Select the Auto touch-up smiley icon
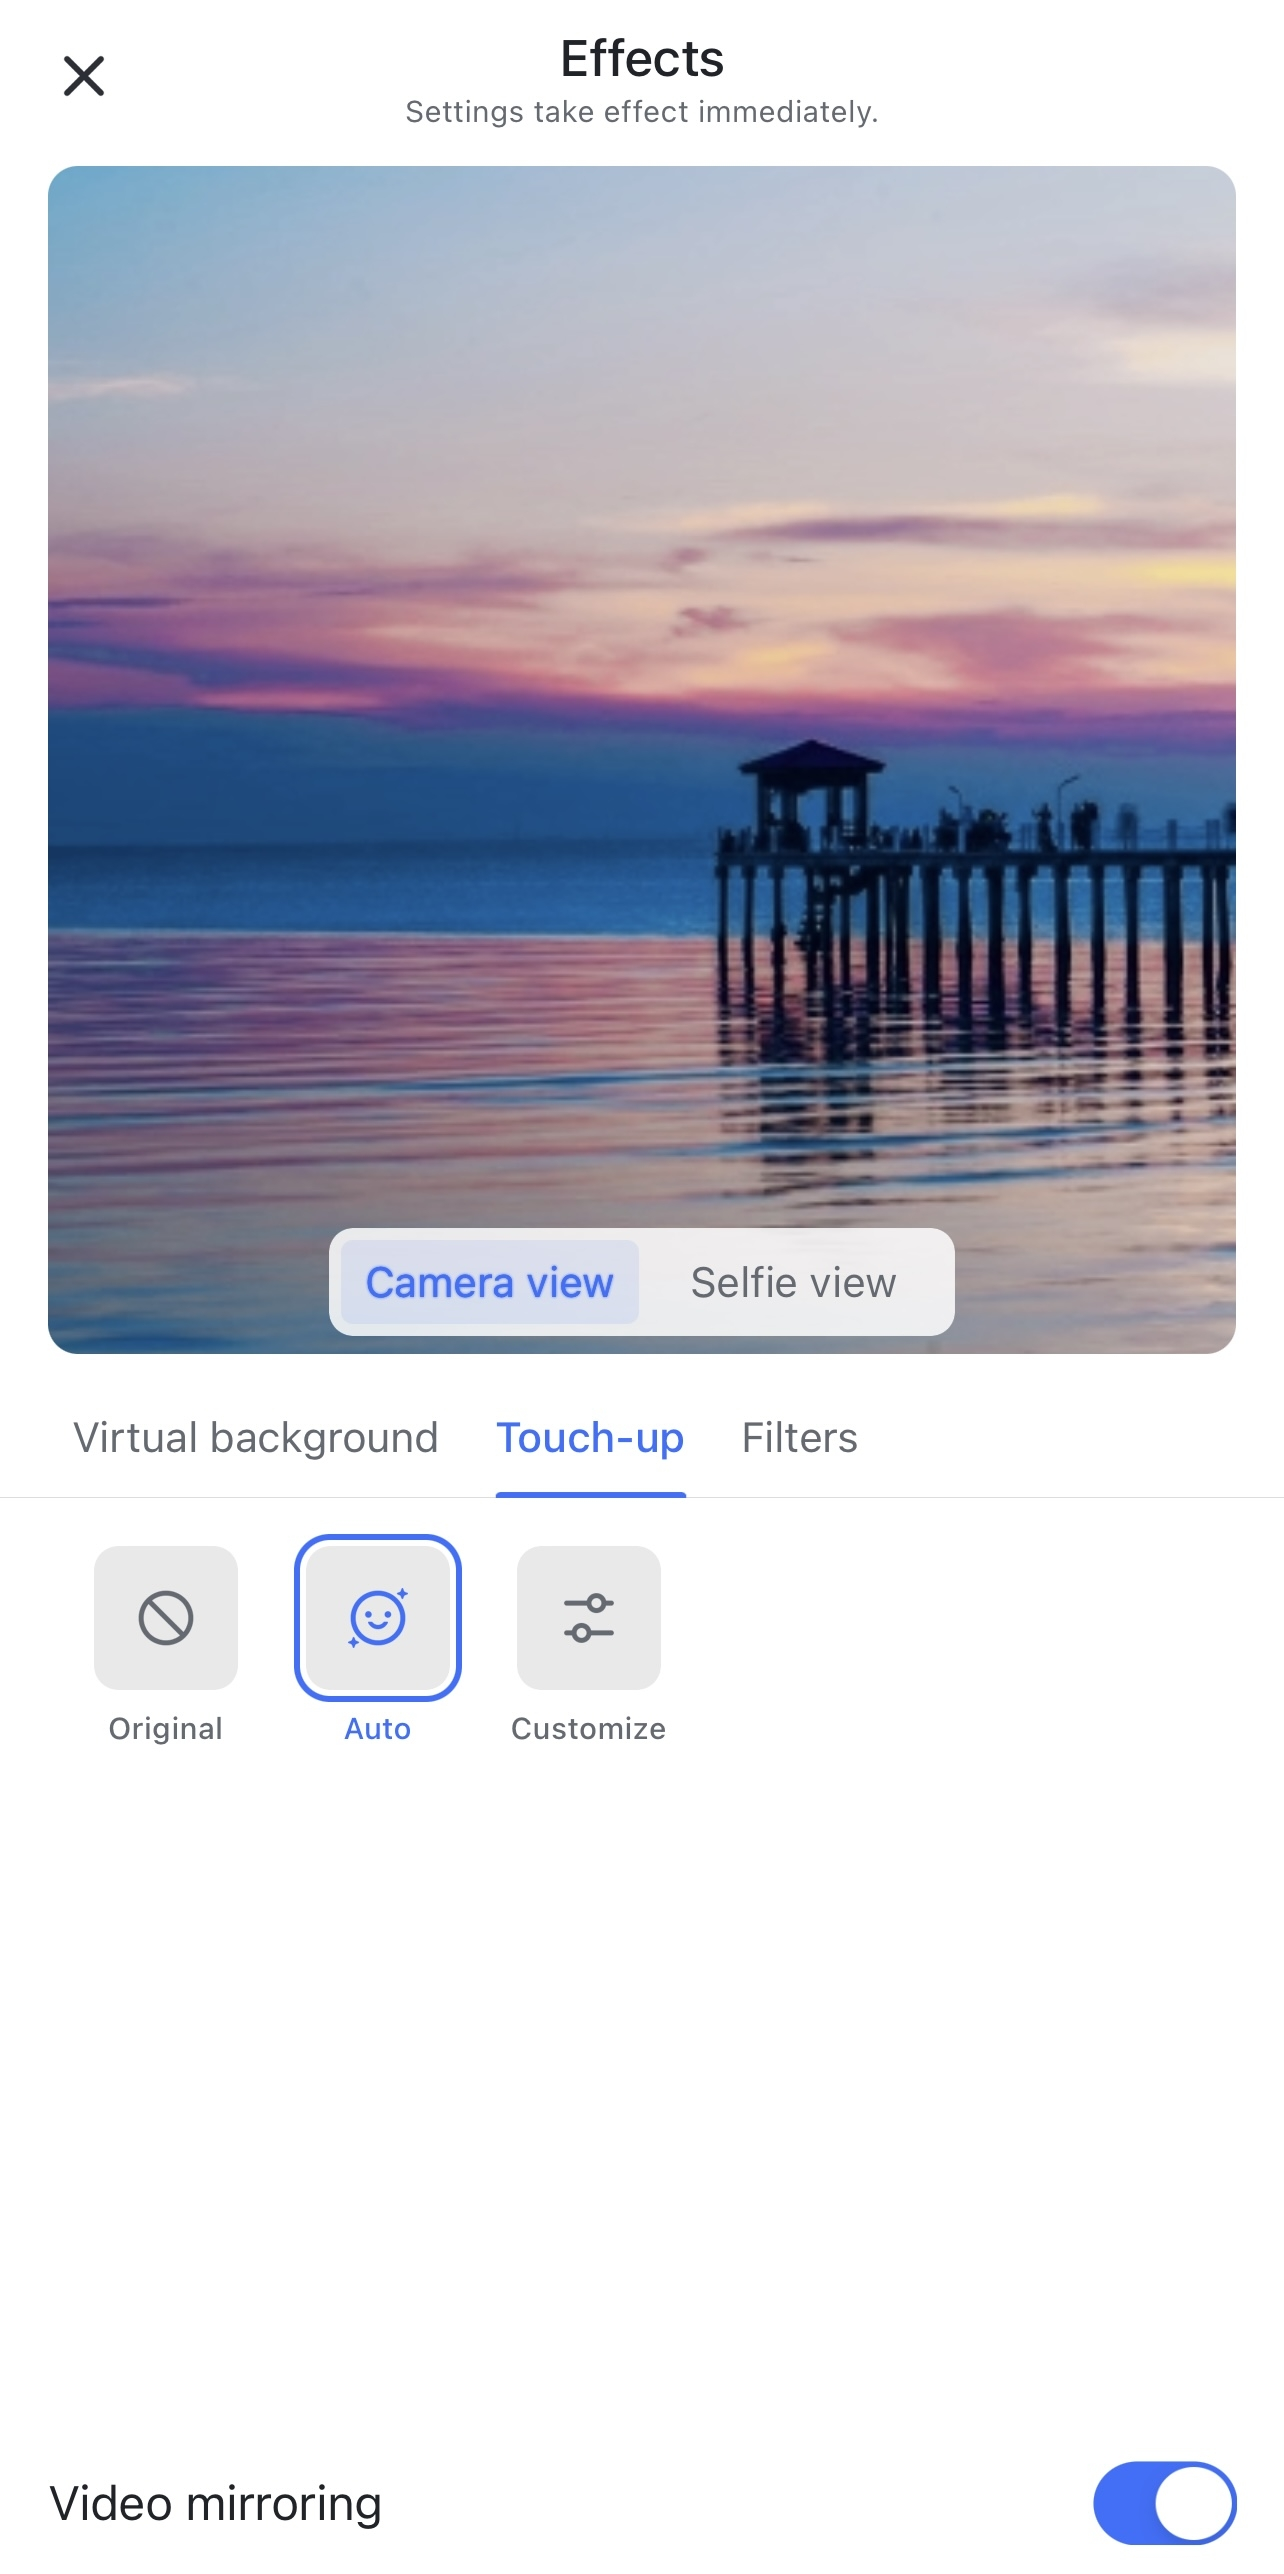This screenshot has height=2574, width=1284. coord(378,1617)
